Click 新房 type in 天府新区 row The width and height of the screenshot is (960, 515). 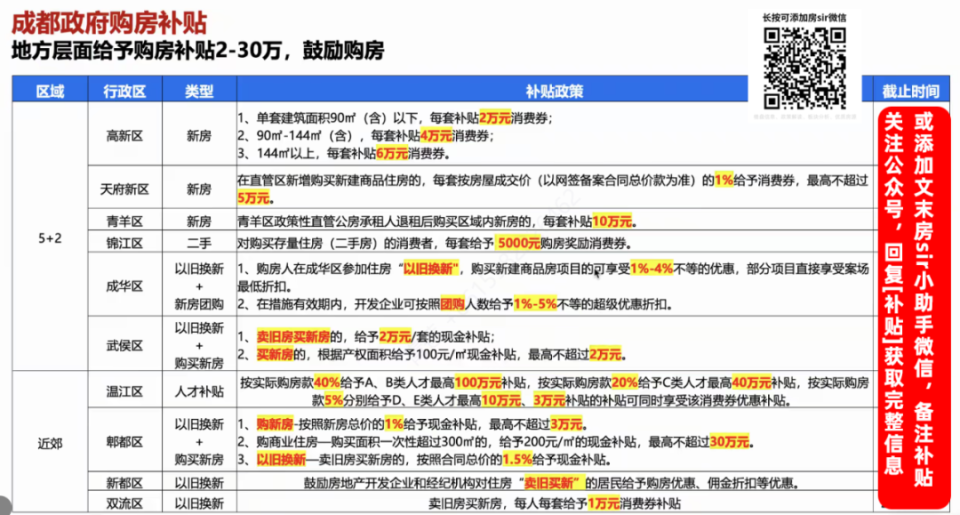199,189
